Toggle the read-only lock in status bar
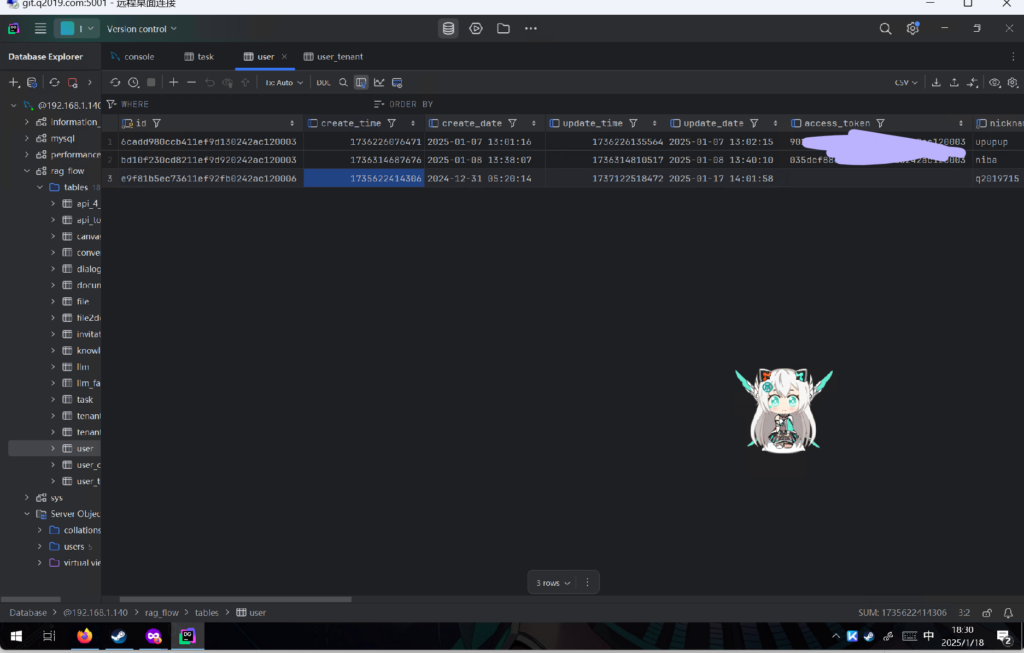1024x653 pixels. point(987,612)
